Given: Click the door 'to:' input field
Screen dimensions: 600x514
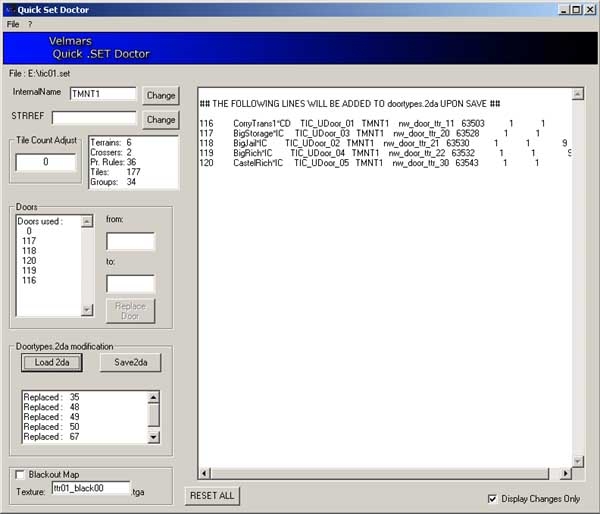Looking at the screenshot, I should click(130, 284).
